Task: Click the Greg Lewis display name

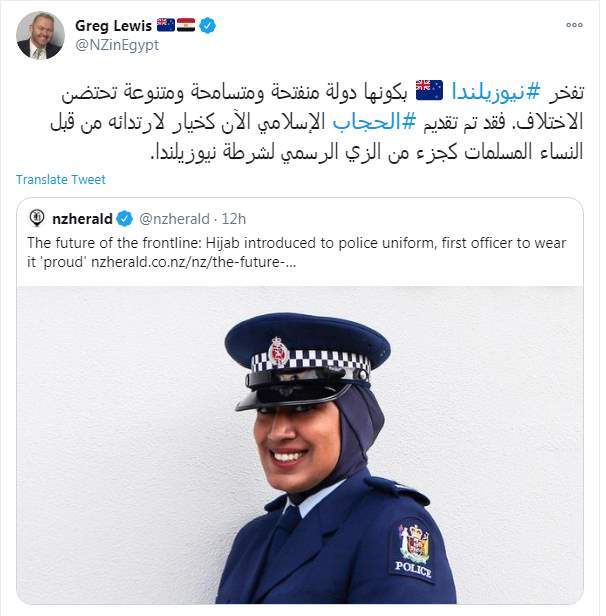Action: point(113,26)
